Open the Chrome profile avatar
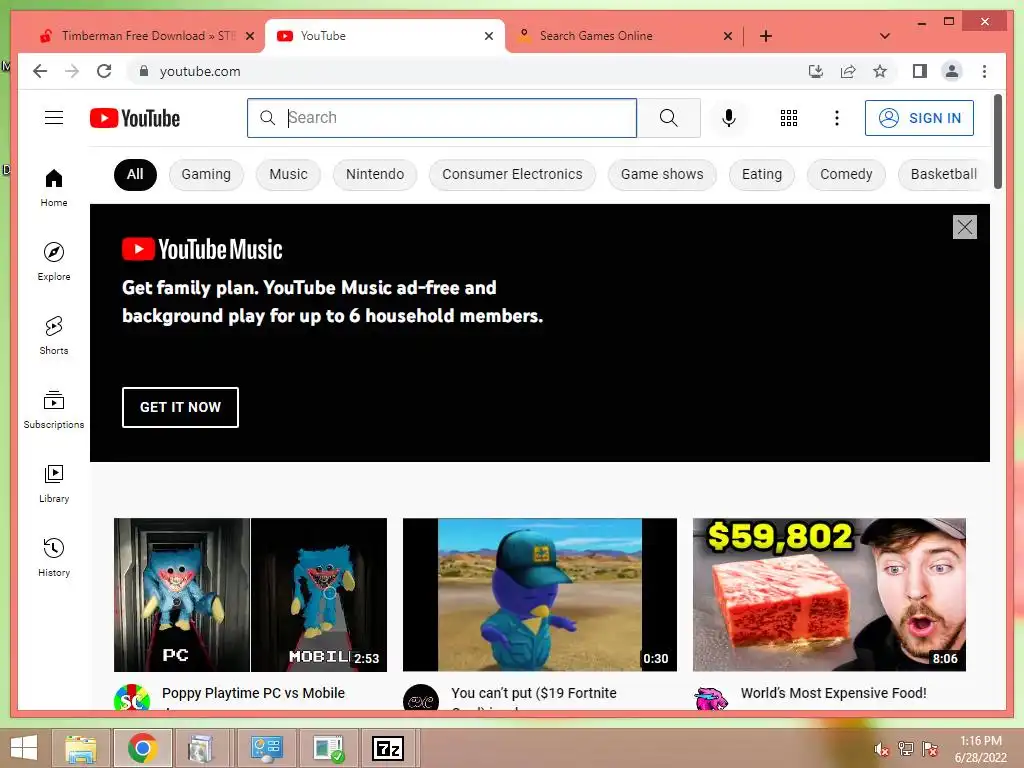Screen dimensions: 1024x768 (952, 71)
